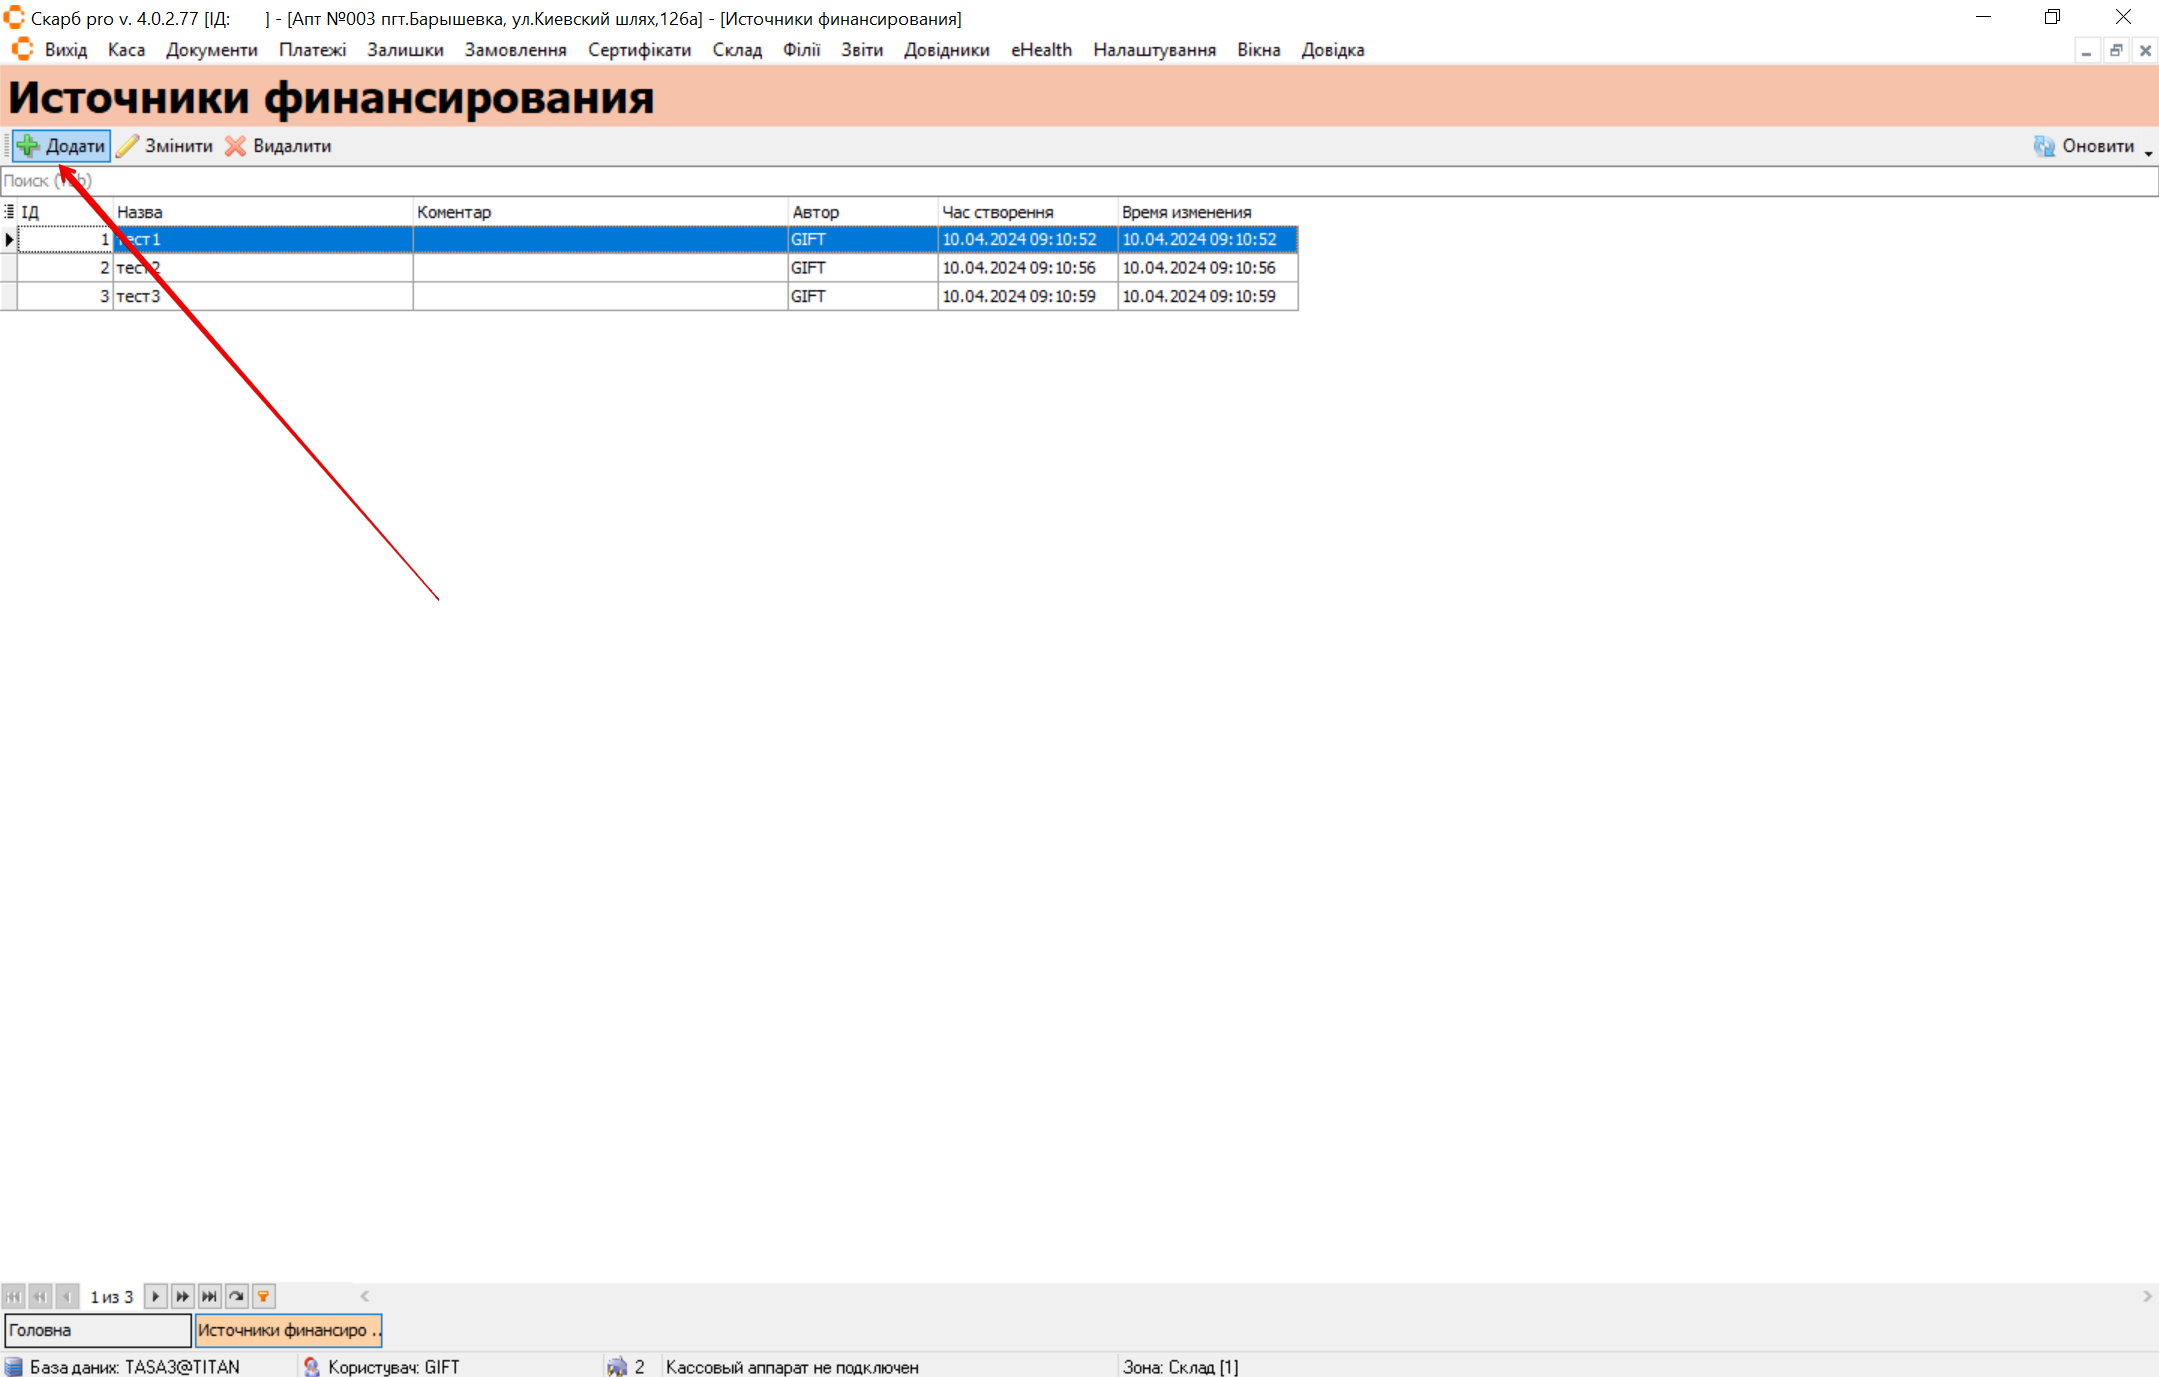Jump to last record in navigator

coord(209,1296)
